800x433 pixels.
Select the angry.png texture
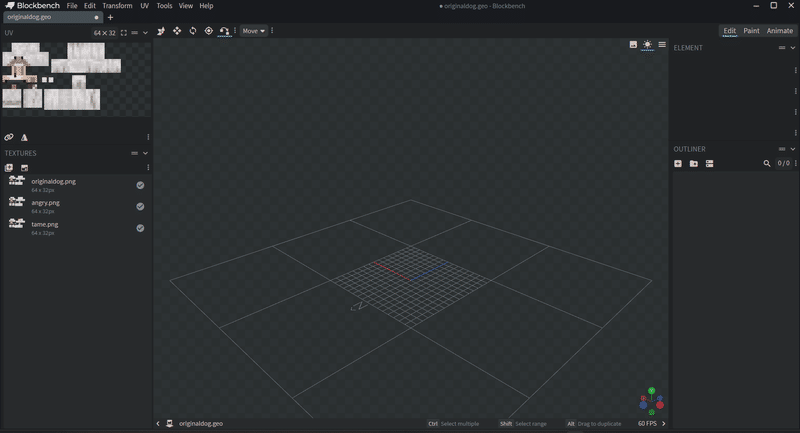(x=77, y=207)
